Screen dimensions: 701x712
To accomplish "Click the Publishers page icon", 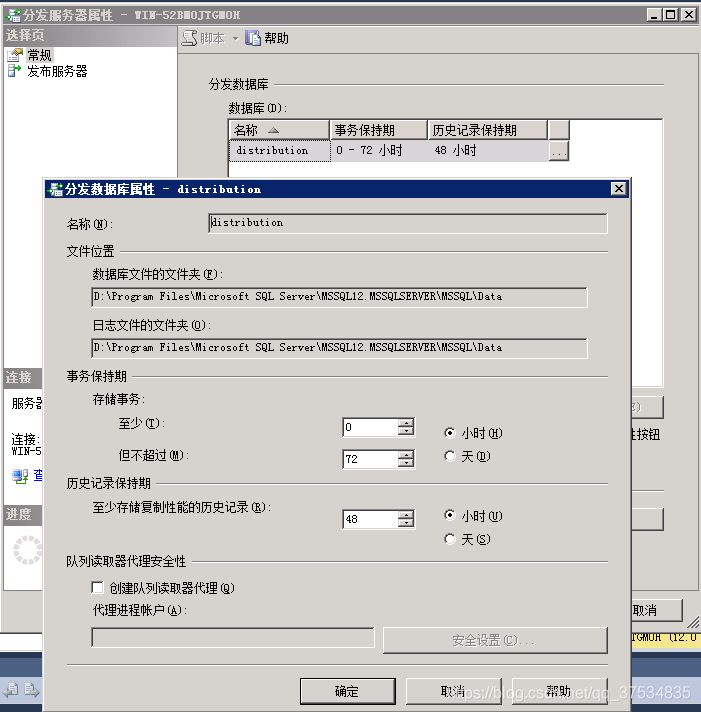I will [14, 71].
